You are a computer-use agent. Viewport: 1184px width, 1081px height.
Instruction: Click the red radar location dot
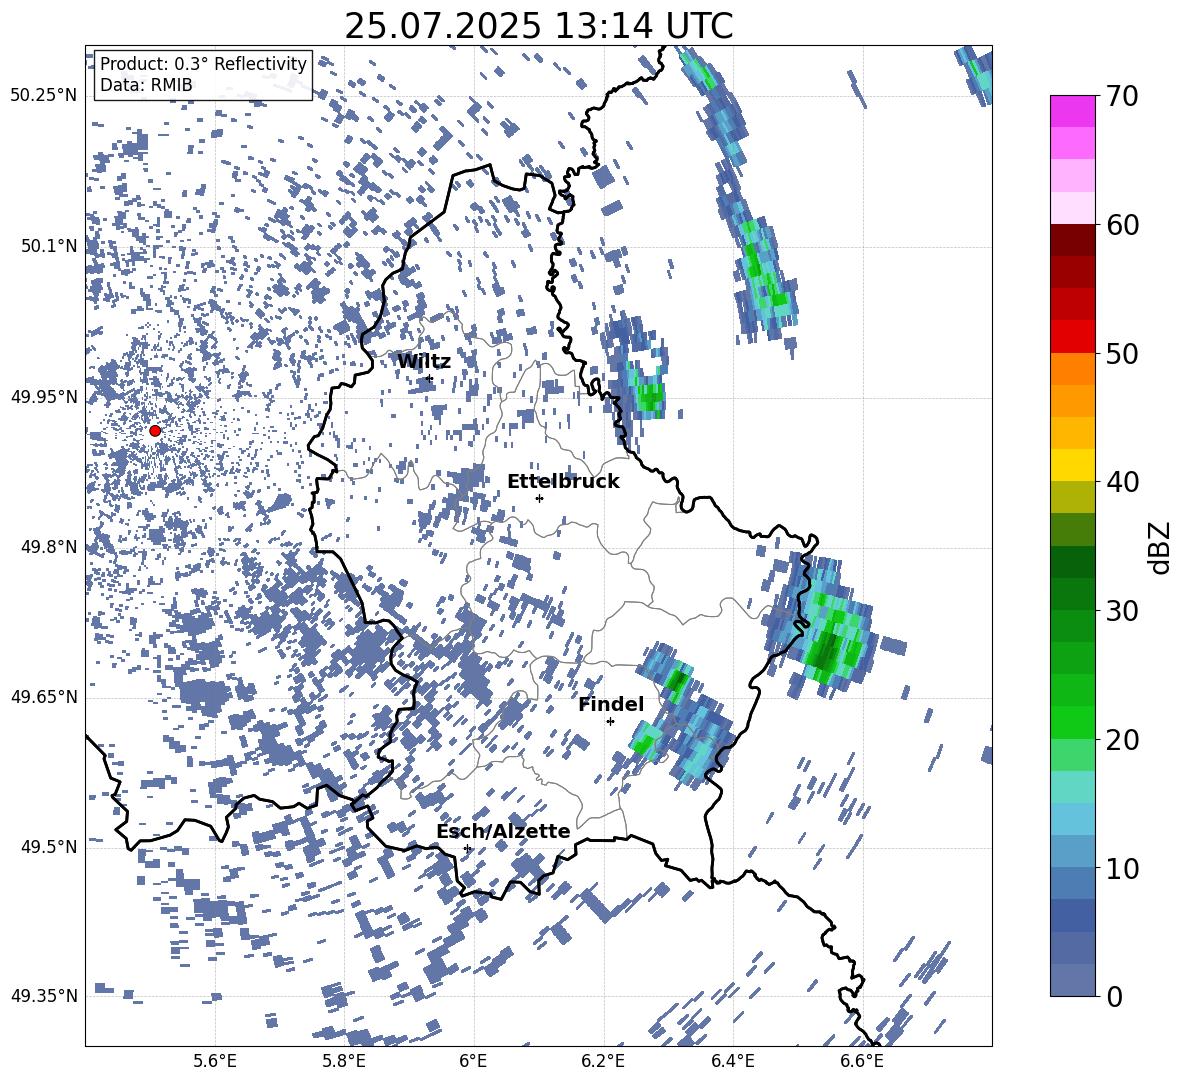point(155,430)
